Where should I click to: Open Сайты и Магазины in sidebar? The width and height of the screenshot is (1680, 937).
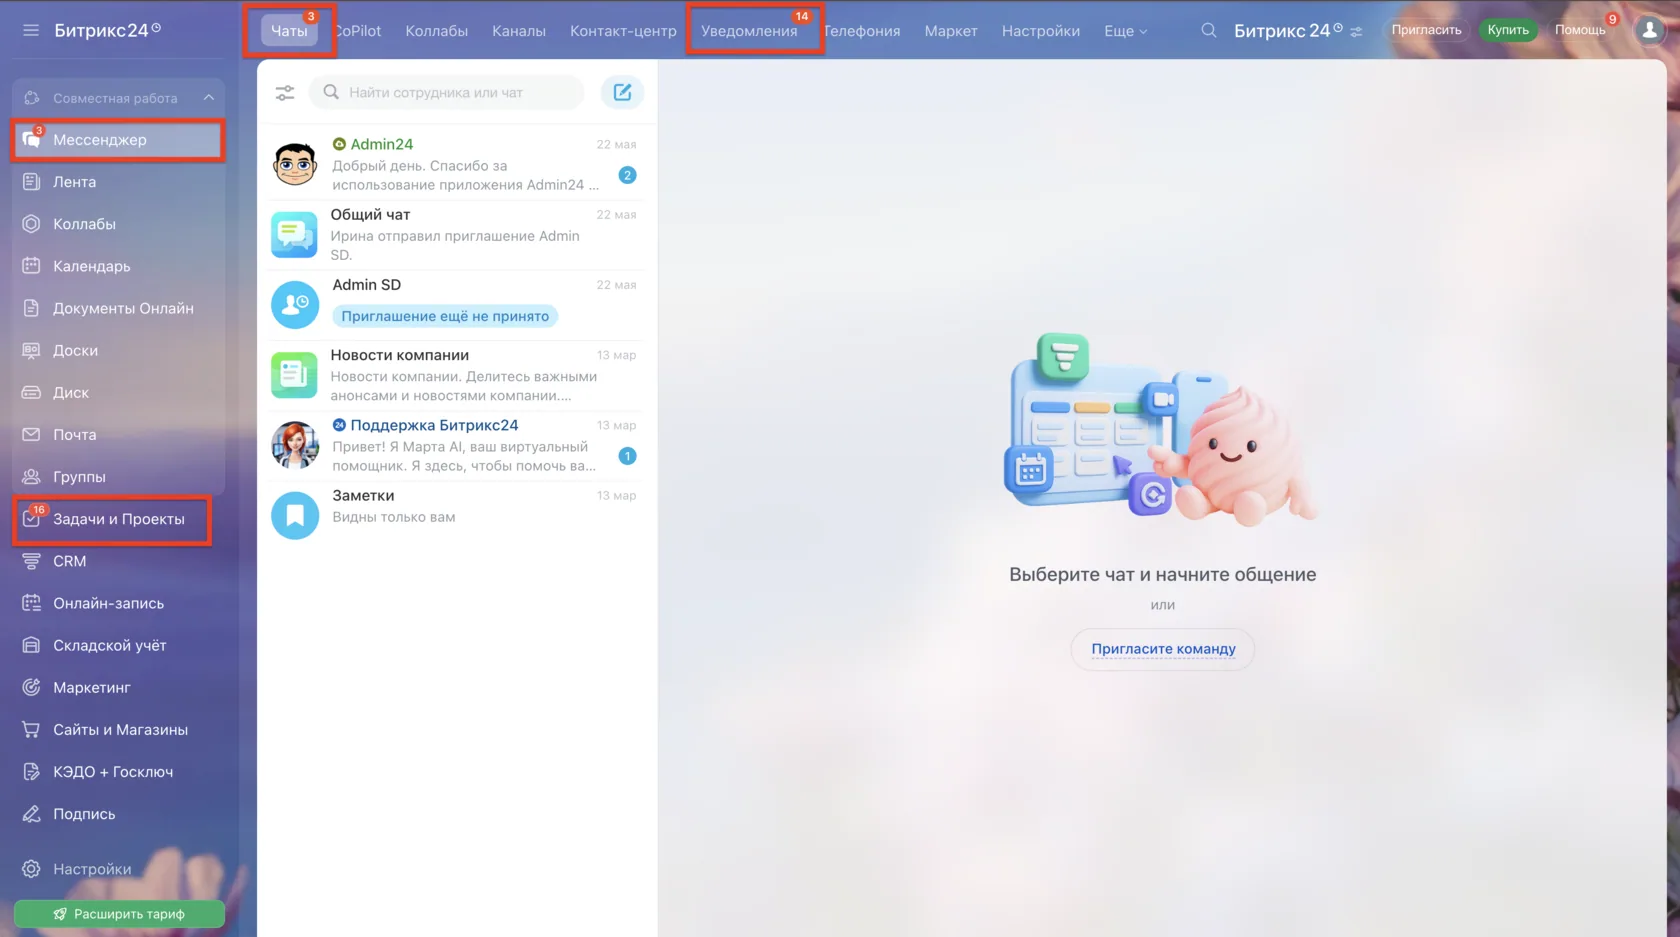click(118, 729)
